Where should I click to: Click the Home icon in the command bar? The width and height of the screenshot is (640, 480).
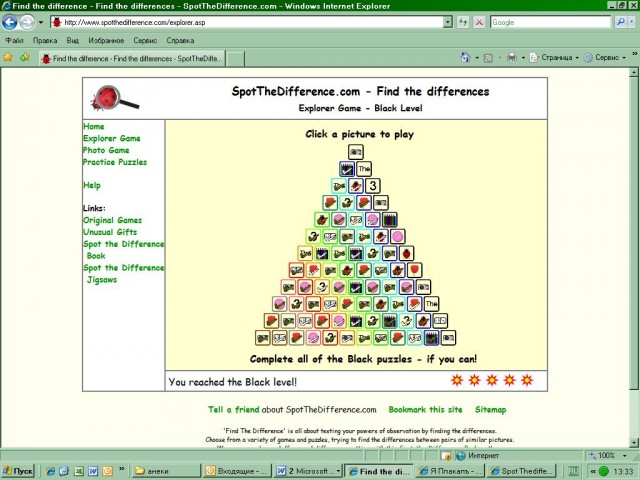click(x=465, y=58)
